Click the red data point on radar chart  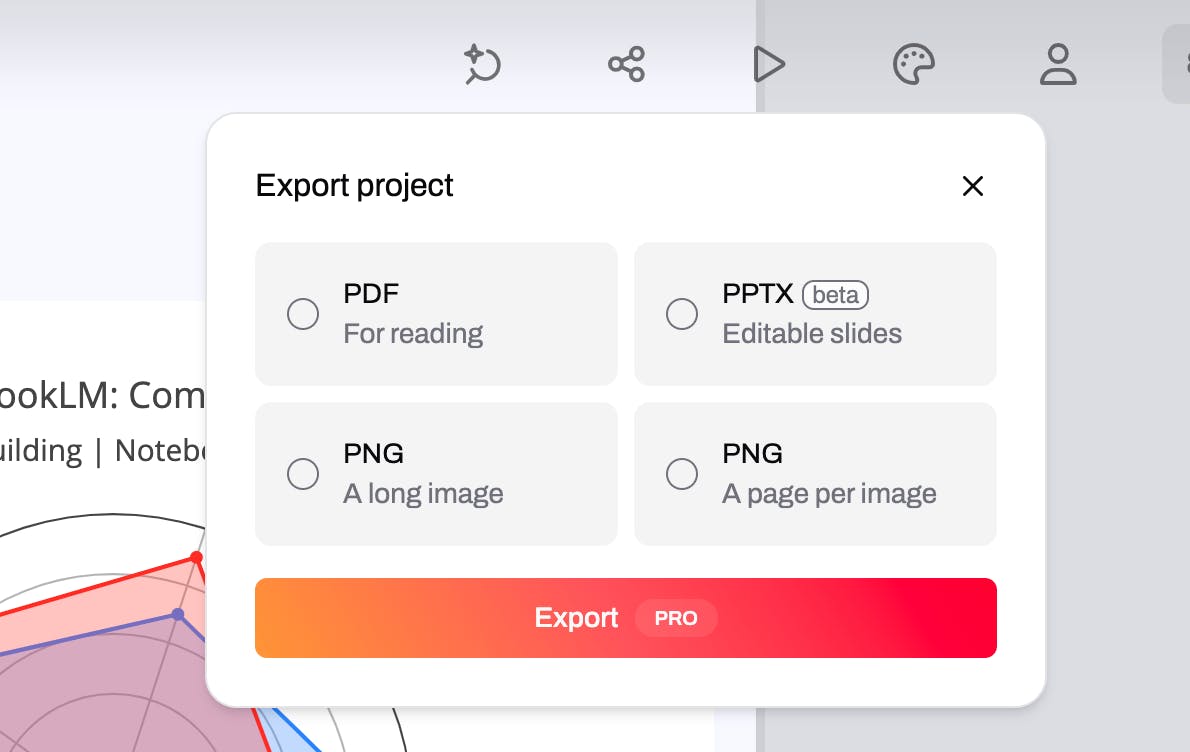click(x=196, y=557)
